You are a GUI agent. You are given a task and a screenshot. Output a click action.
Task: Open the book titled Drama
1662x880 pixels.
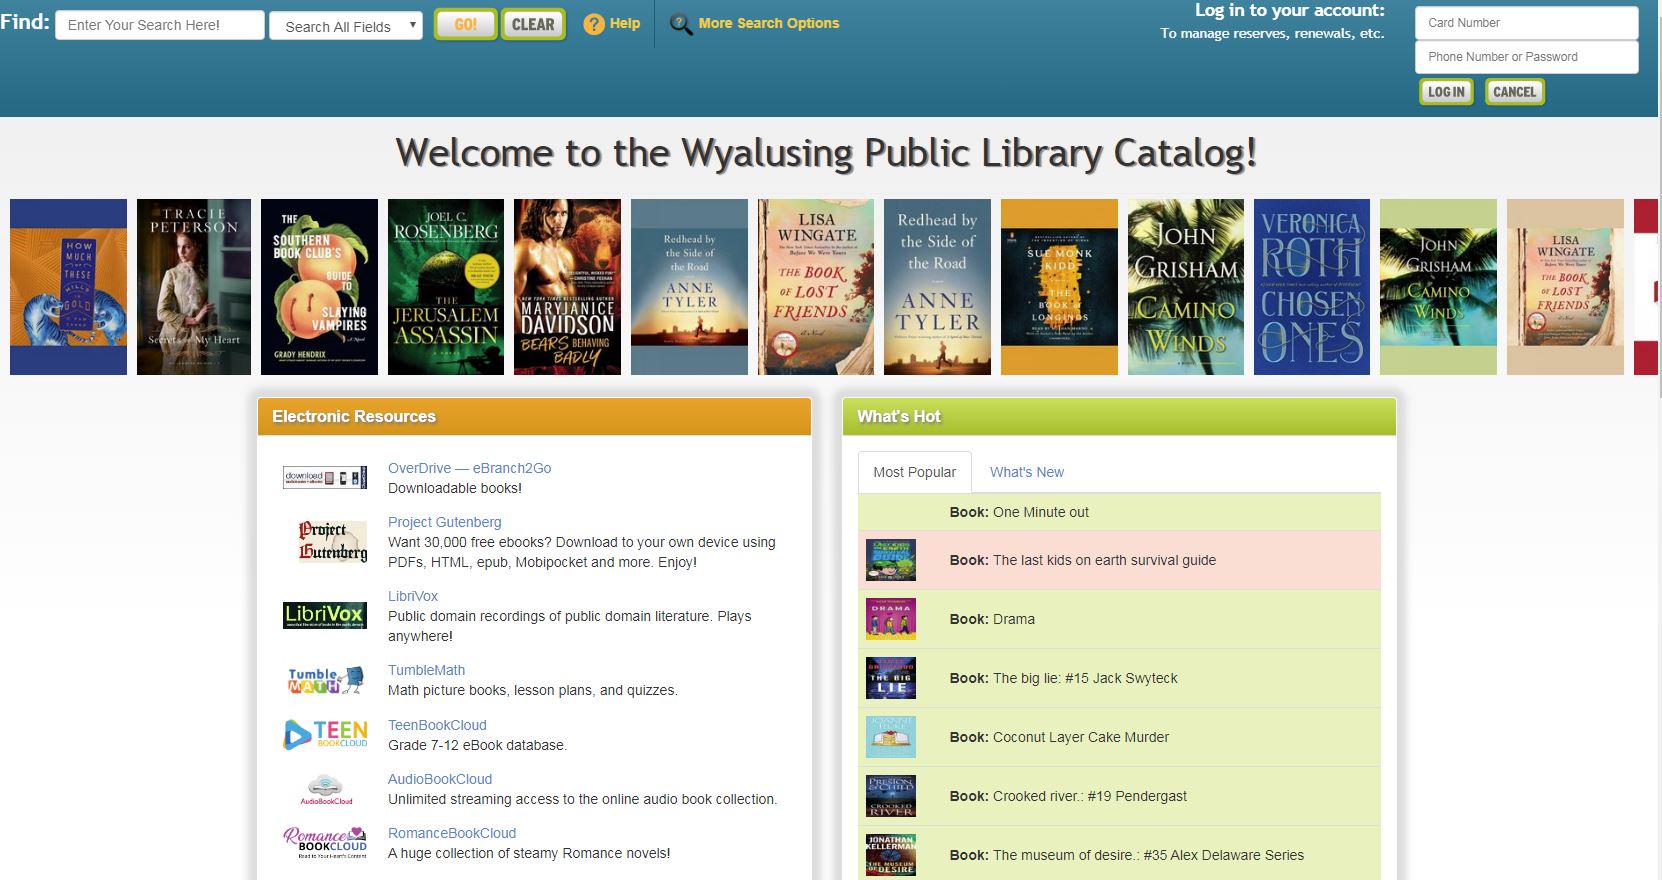point(1119,619)
